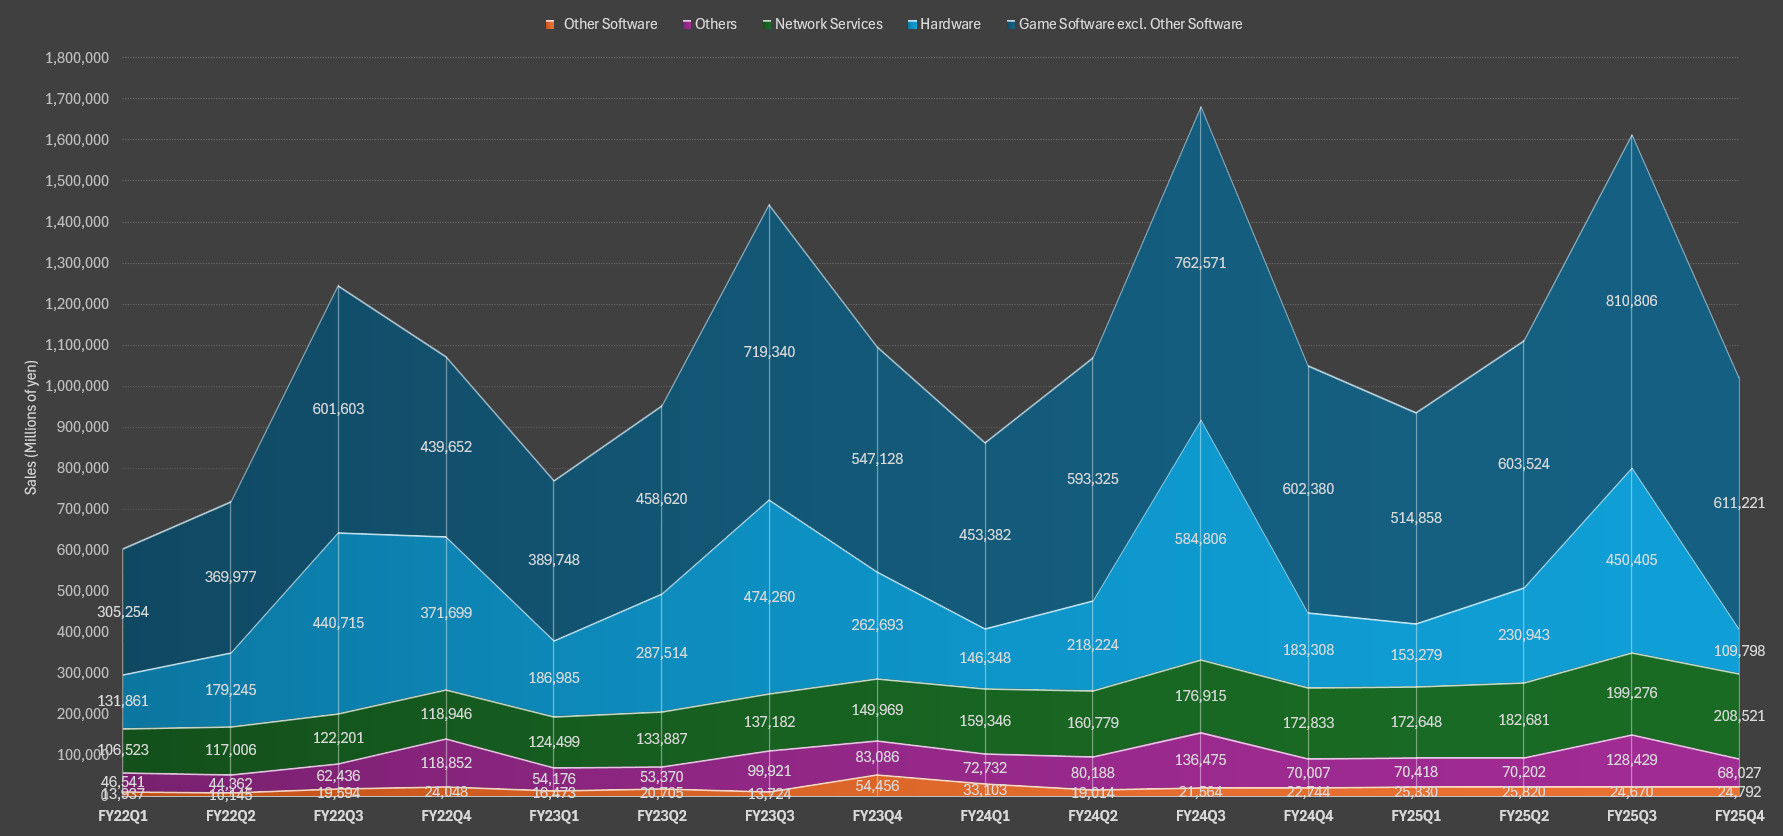Click the 54,456 data label
Screen dimensions: 1783x836
877,786
